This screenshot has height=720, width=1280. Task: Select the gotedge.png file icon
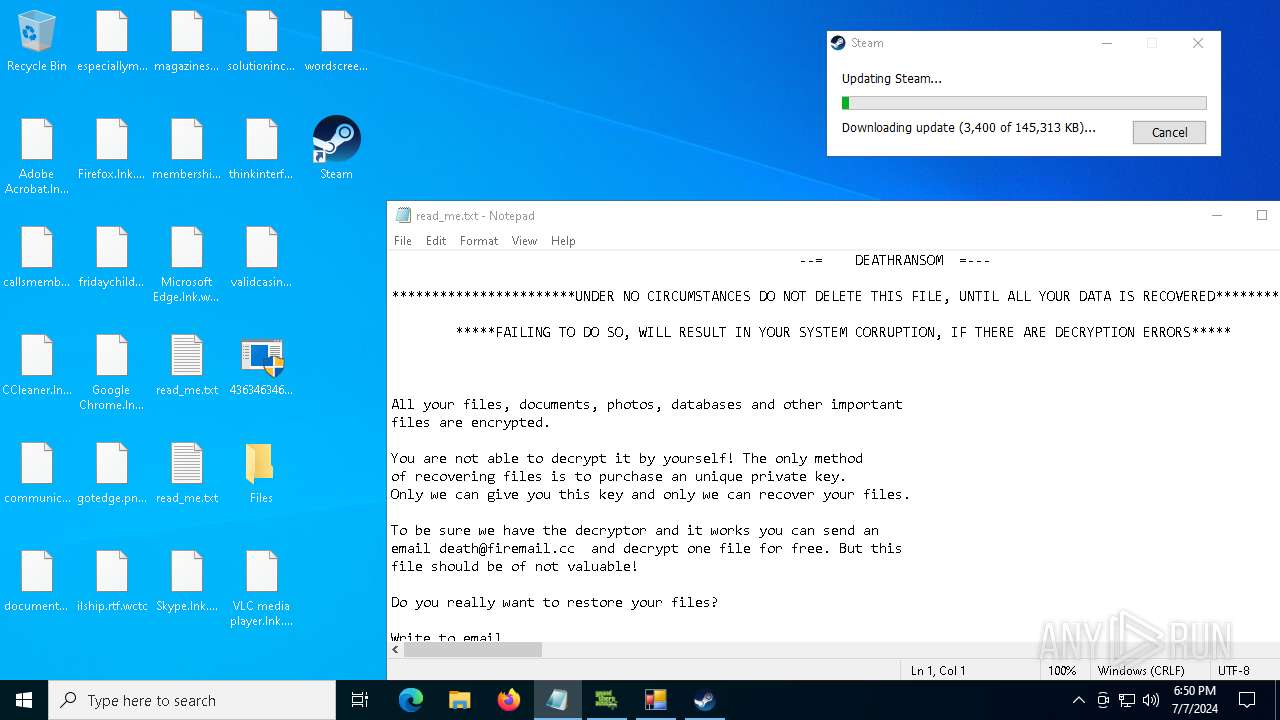112,473
